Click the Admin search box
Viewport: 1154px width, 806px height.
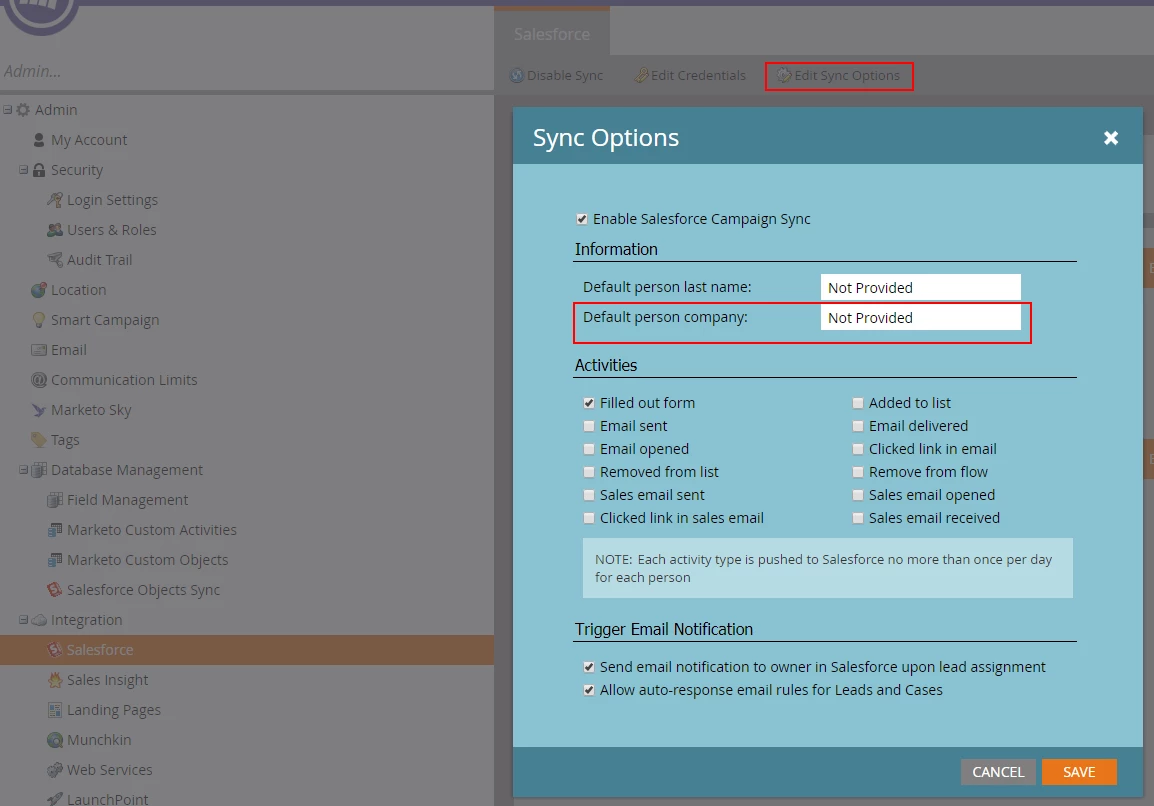point(247,71)
